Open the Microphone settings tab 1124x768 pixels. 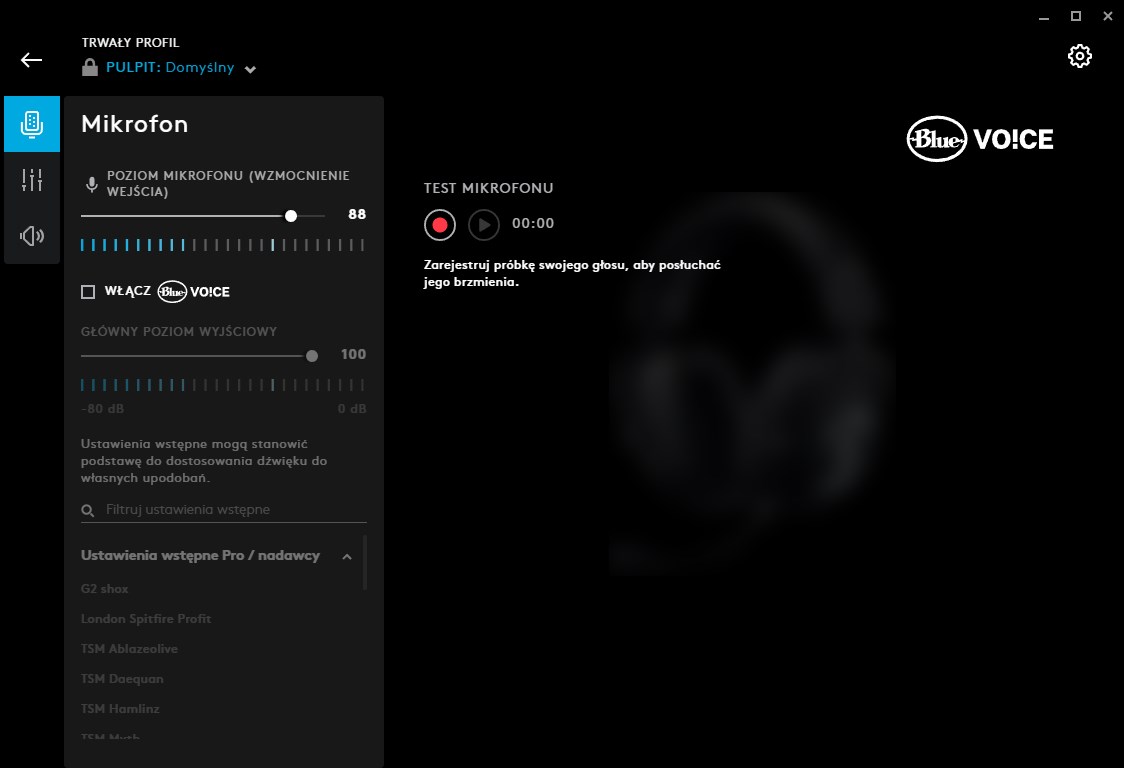point(32,124)
